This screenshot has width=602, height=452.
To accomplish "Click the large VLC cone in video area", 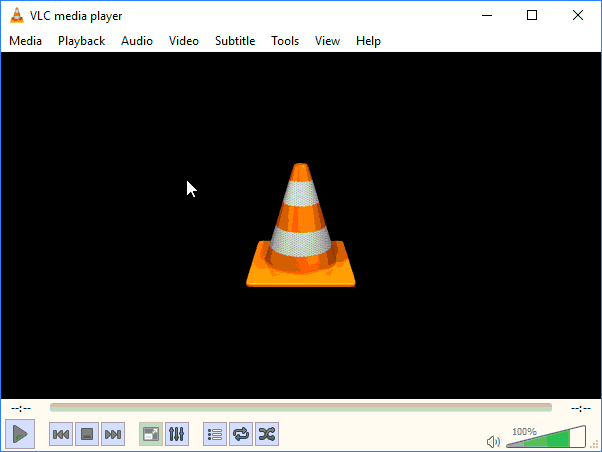I will 301,225.
